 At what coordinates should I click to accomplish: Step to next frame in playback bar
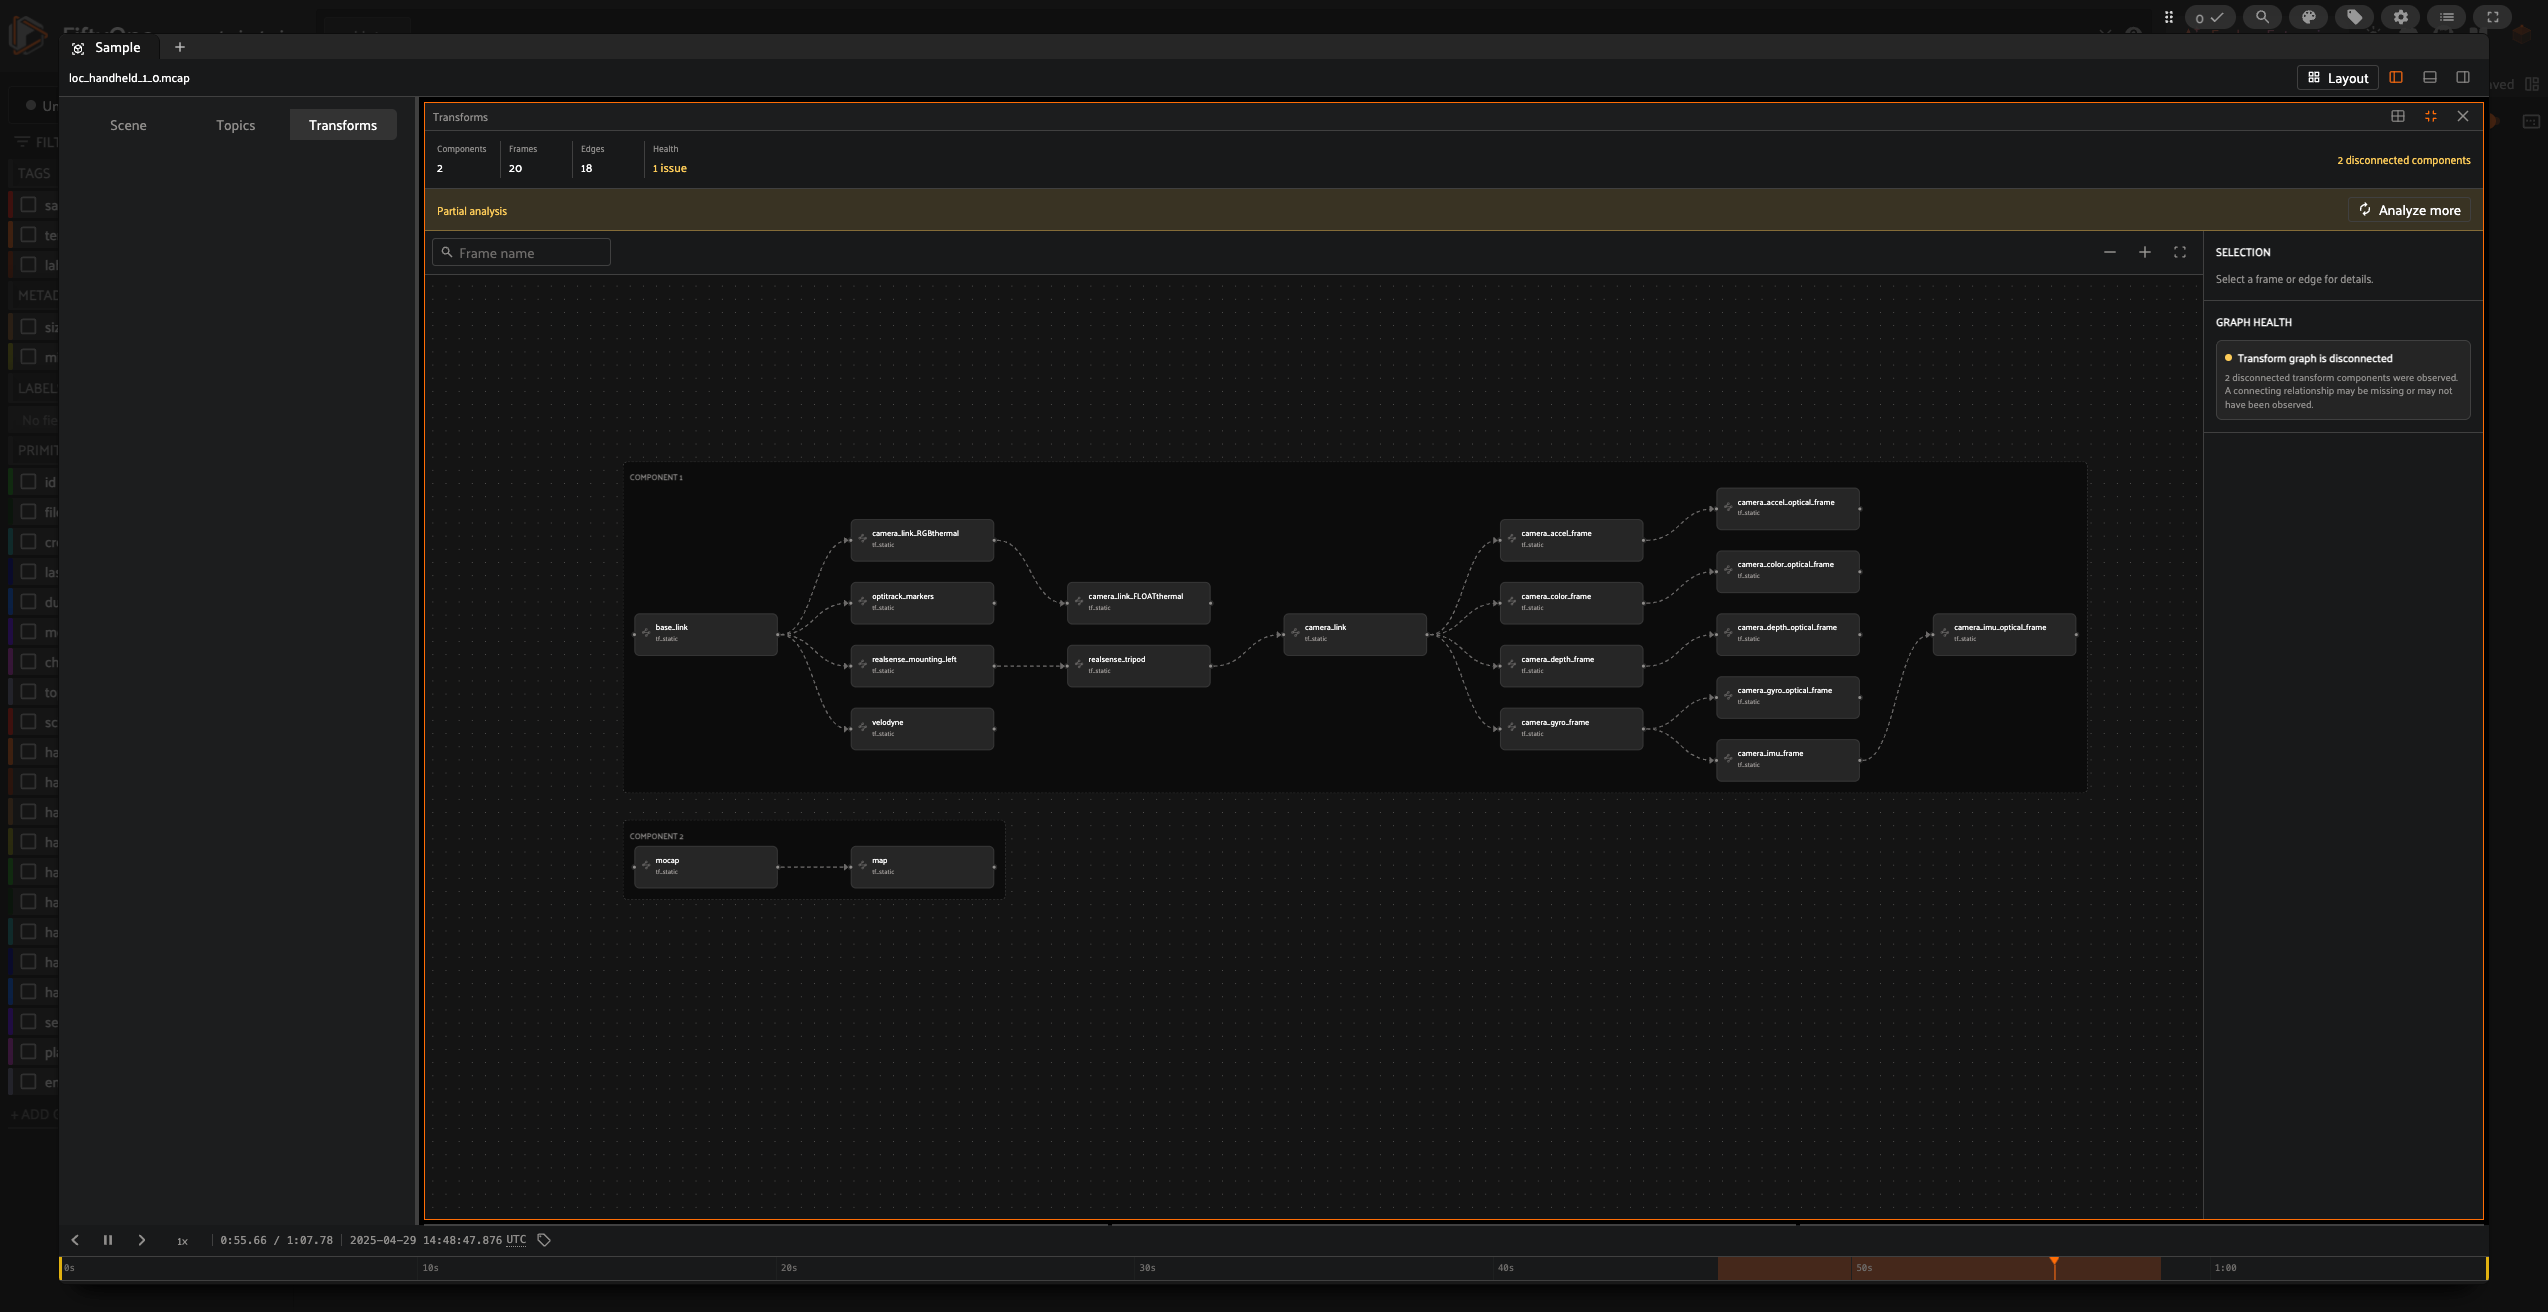point(142,1240)
